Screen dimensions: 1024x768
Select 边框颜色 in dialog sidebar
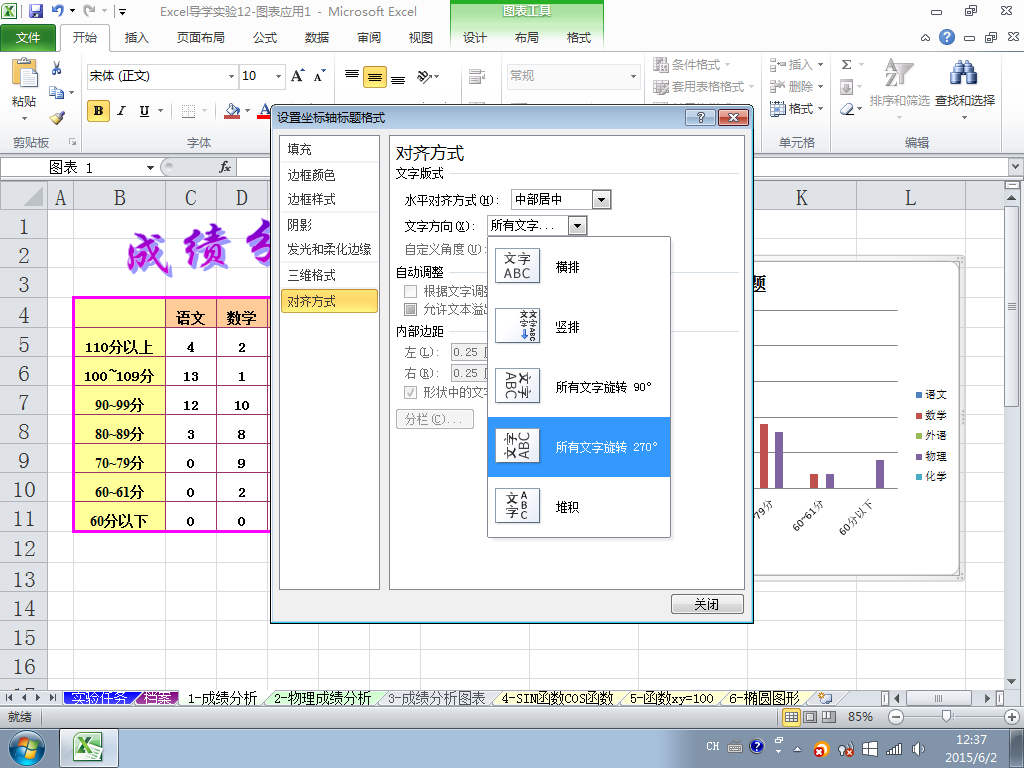312,175
